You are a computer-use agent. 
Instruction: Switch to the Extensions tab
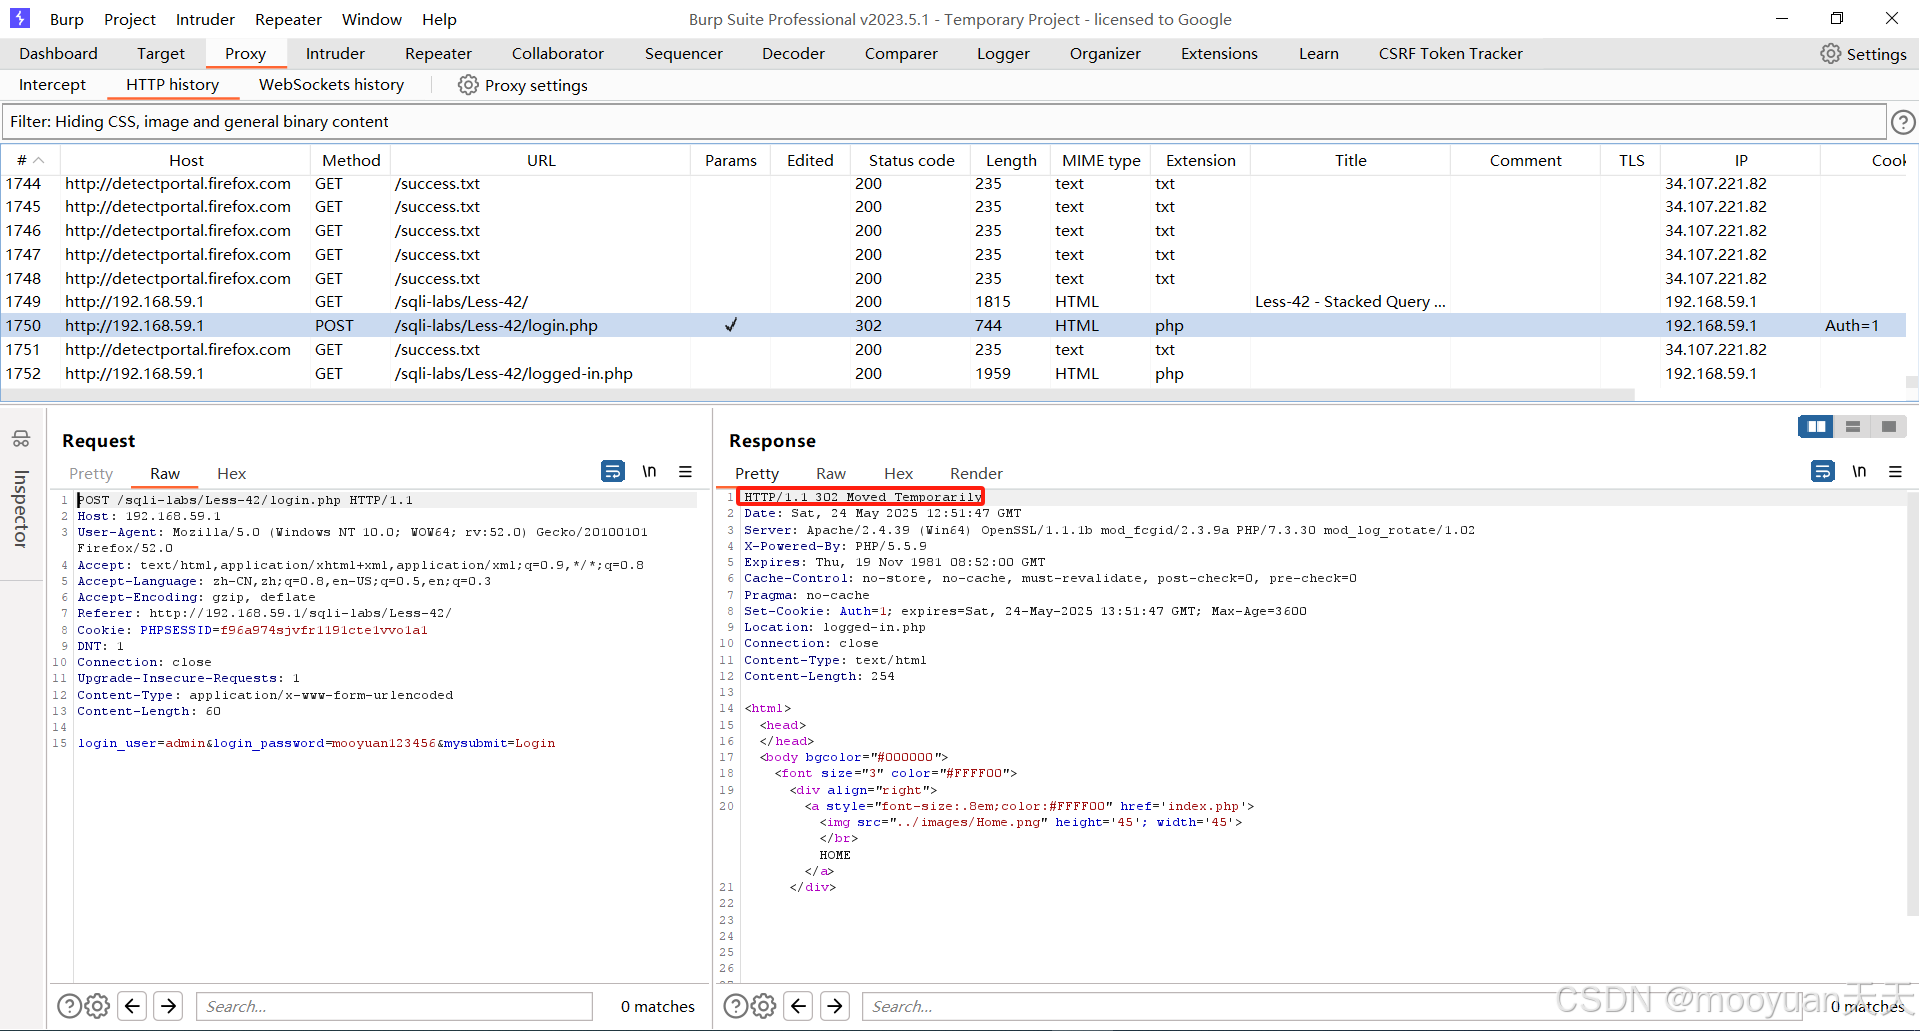click(1219, 54)
